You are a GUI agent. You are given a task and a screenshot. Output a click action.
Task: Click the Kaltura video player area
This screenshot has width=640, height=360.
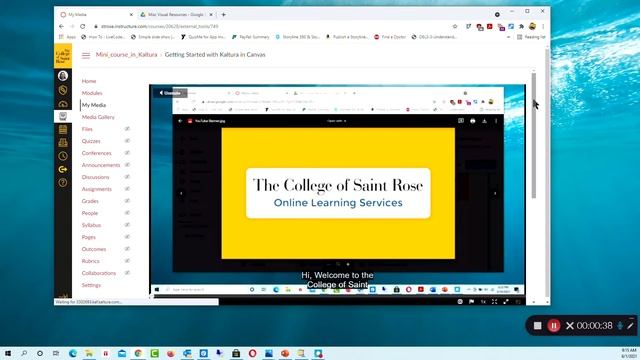(338, 190)
